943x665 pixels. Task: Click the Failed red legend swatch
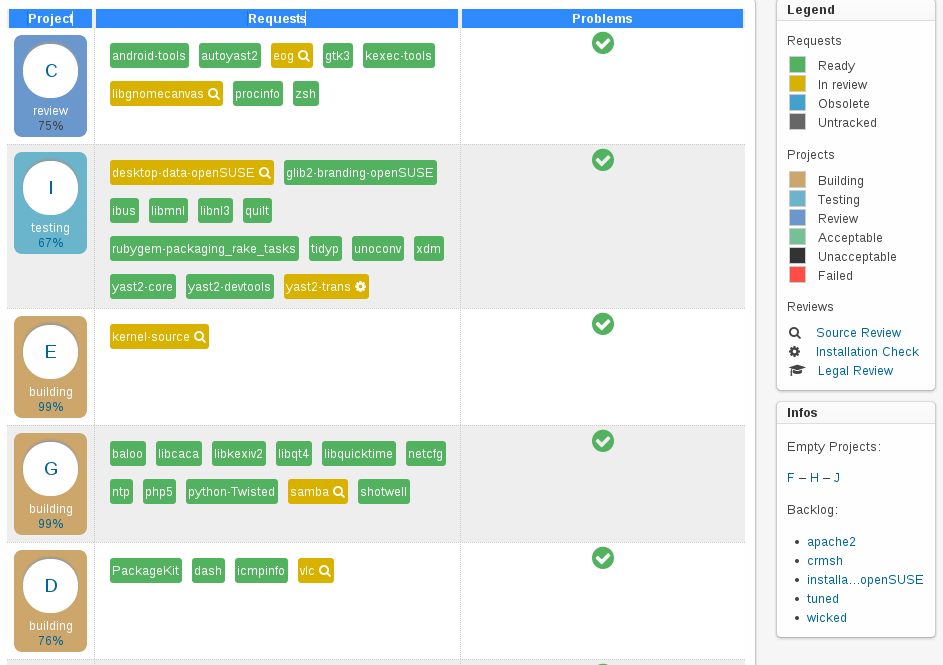coord(797,275)
